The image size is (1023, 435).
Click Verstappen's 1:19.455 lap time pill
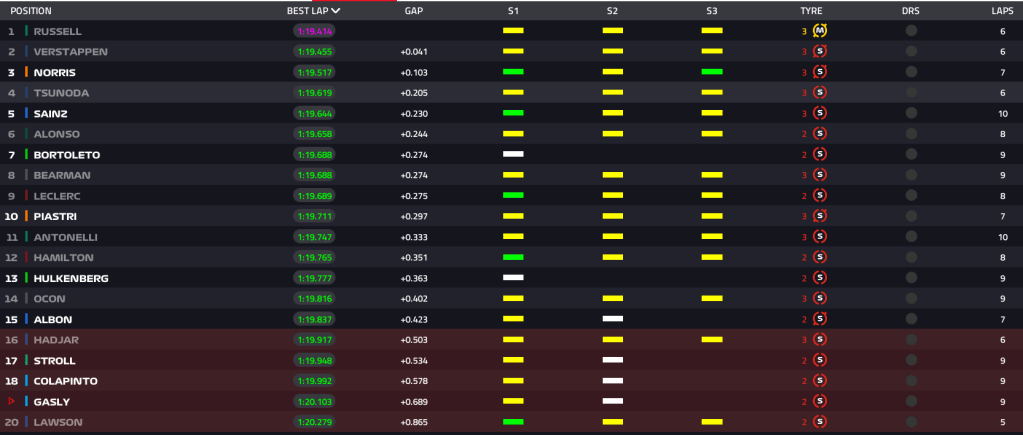(314, 52)
